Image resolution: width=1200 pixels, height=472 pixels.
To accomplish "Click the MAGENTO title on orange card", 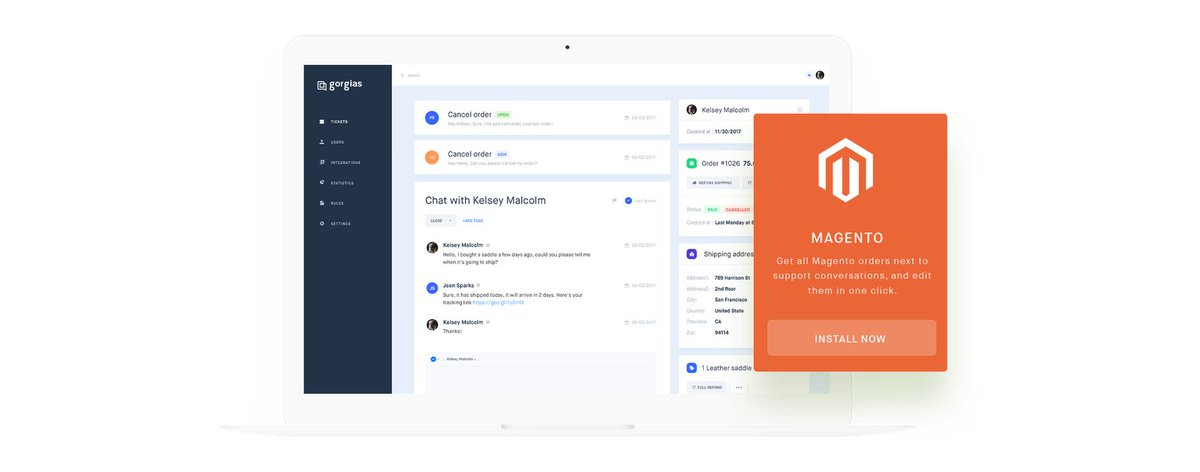I will point(847,238).
